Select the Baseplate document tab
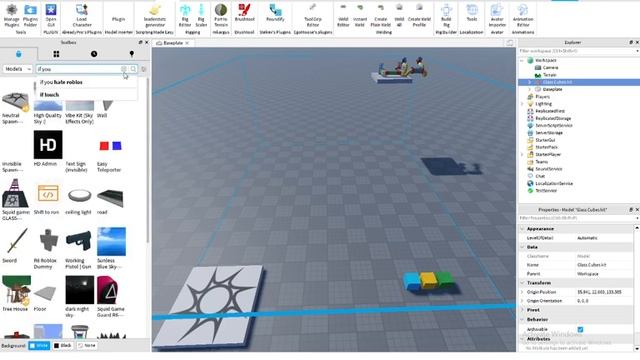The image size is (640, 360). 173,43
